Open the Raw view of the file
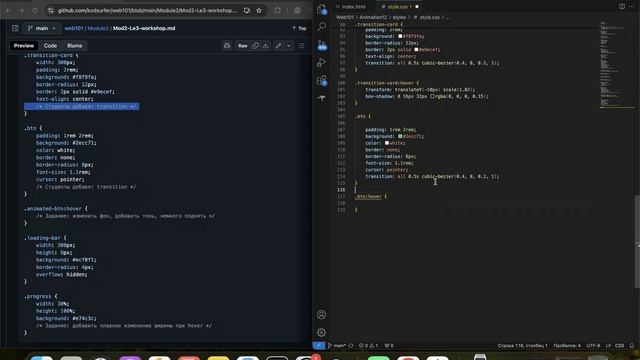 click(x=242, y=46)
